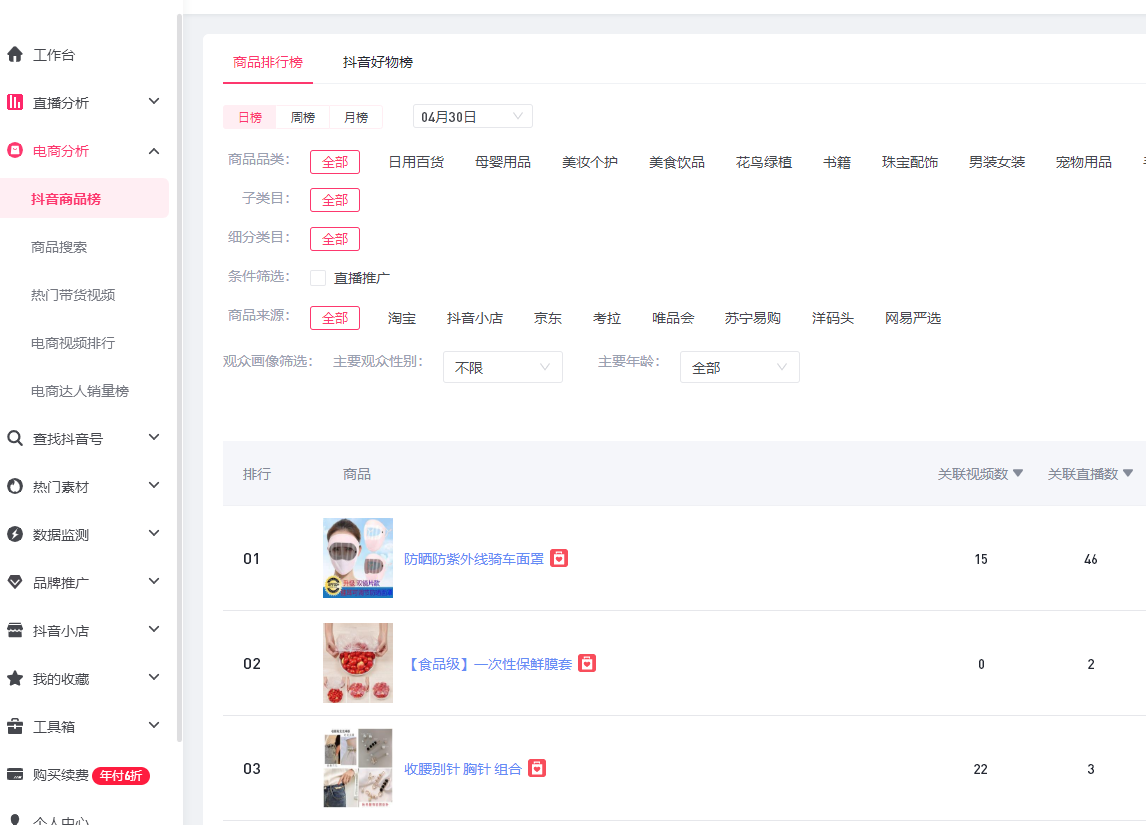1146x825 pixels.
Task: Click the home icon beside 工作台
Action: pos(15,54)
